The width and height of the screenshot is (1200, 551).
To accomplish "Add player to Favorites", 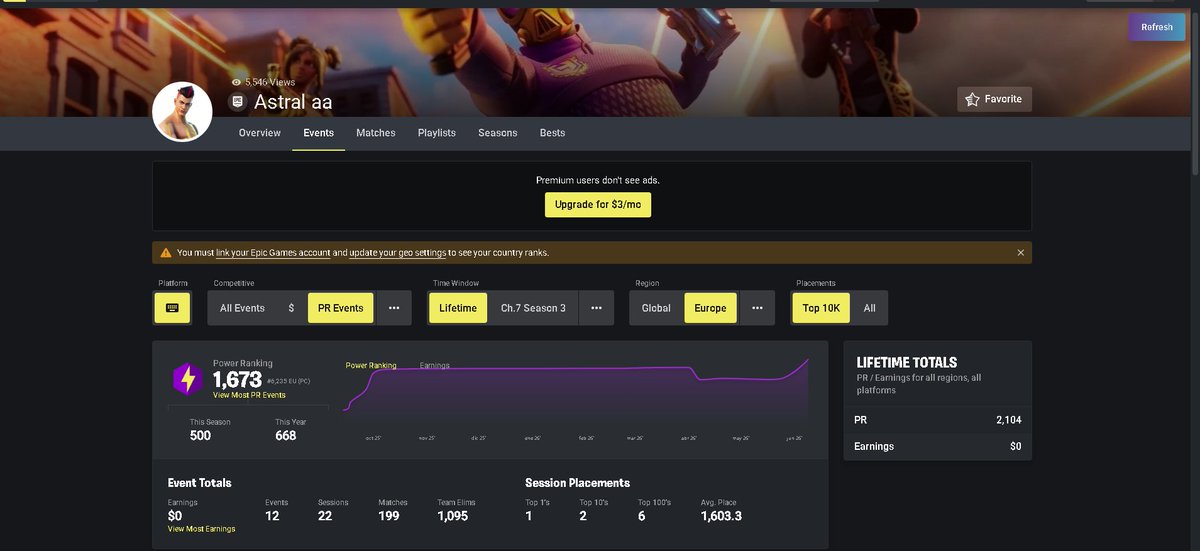I will pyautogui.click(x=994, y=99).
